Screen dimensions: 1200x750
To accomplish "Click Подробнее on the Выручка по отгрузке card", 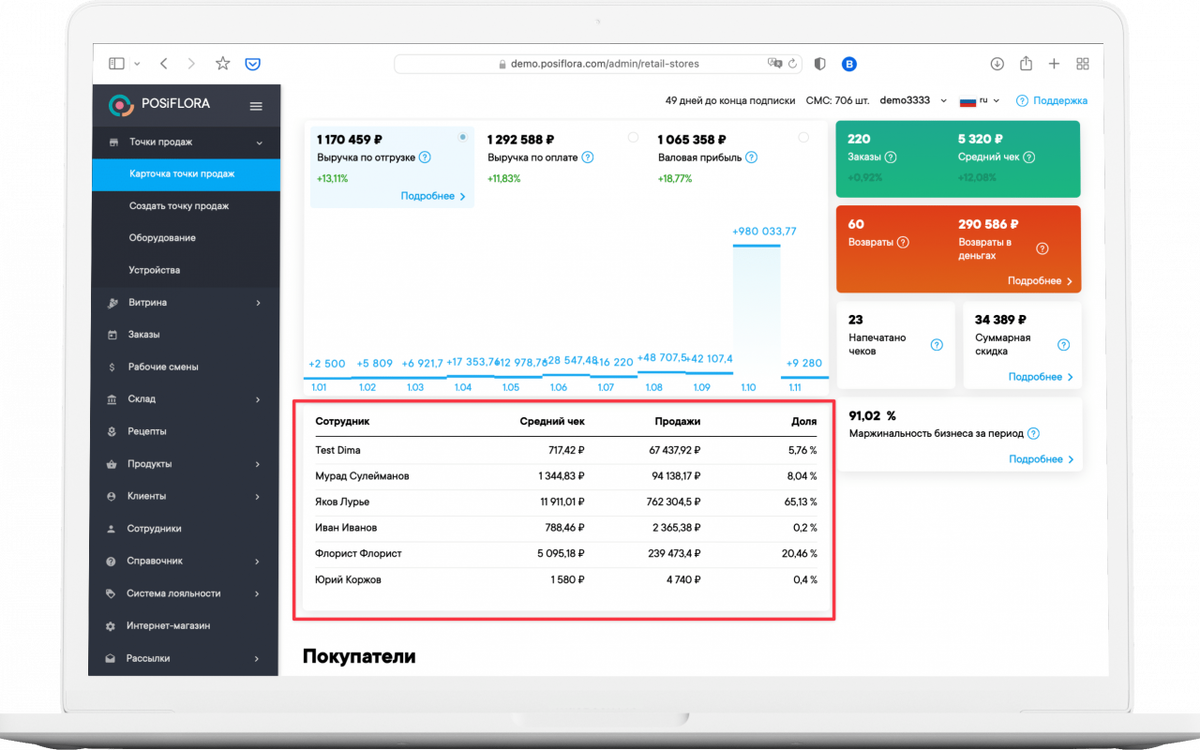I will 433,196.
